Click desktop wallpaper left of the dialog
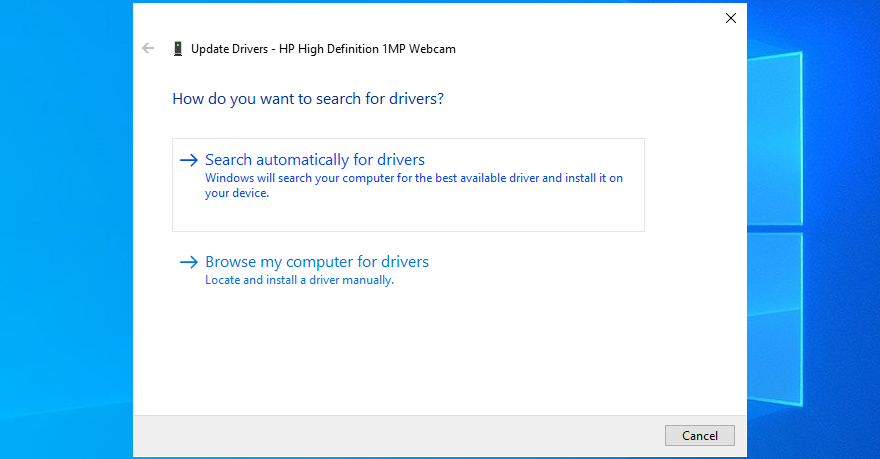The width and height of the screenshot is (880, 459). click(x=65, y=230)
